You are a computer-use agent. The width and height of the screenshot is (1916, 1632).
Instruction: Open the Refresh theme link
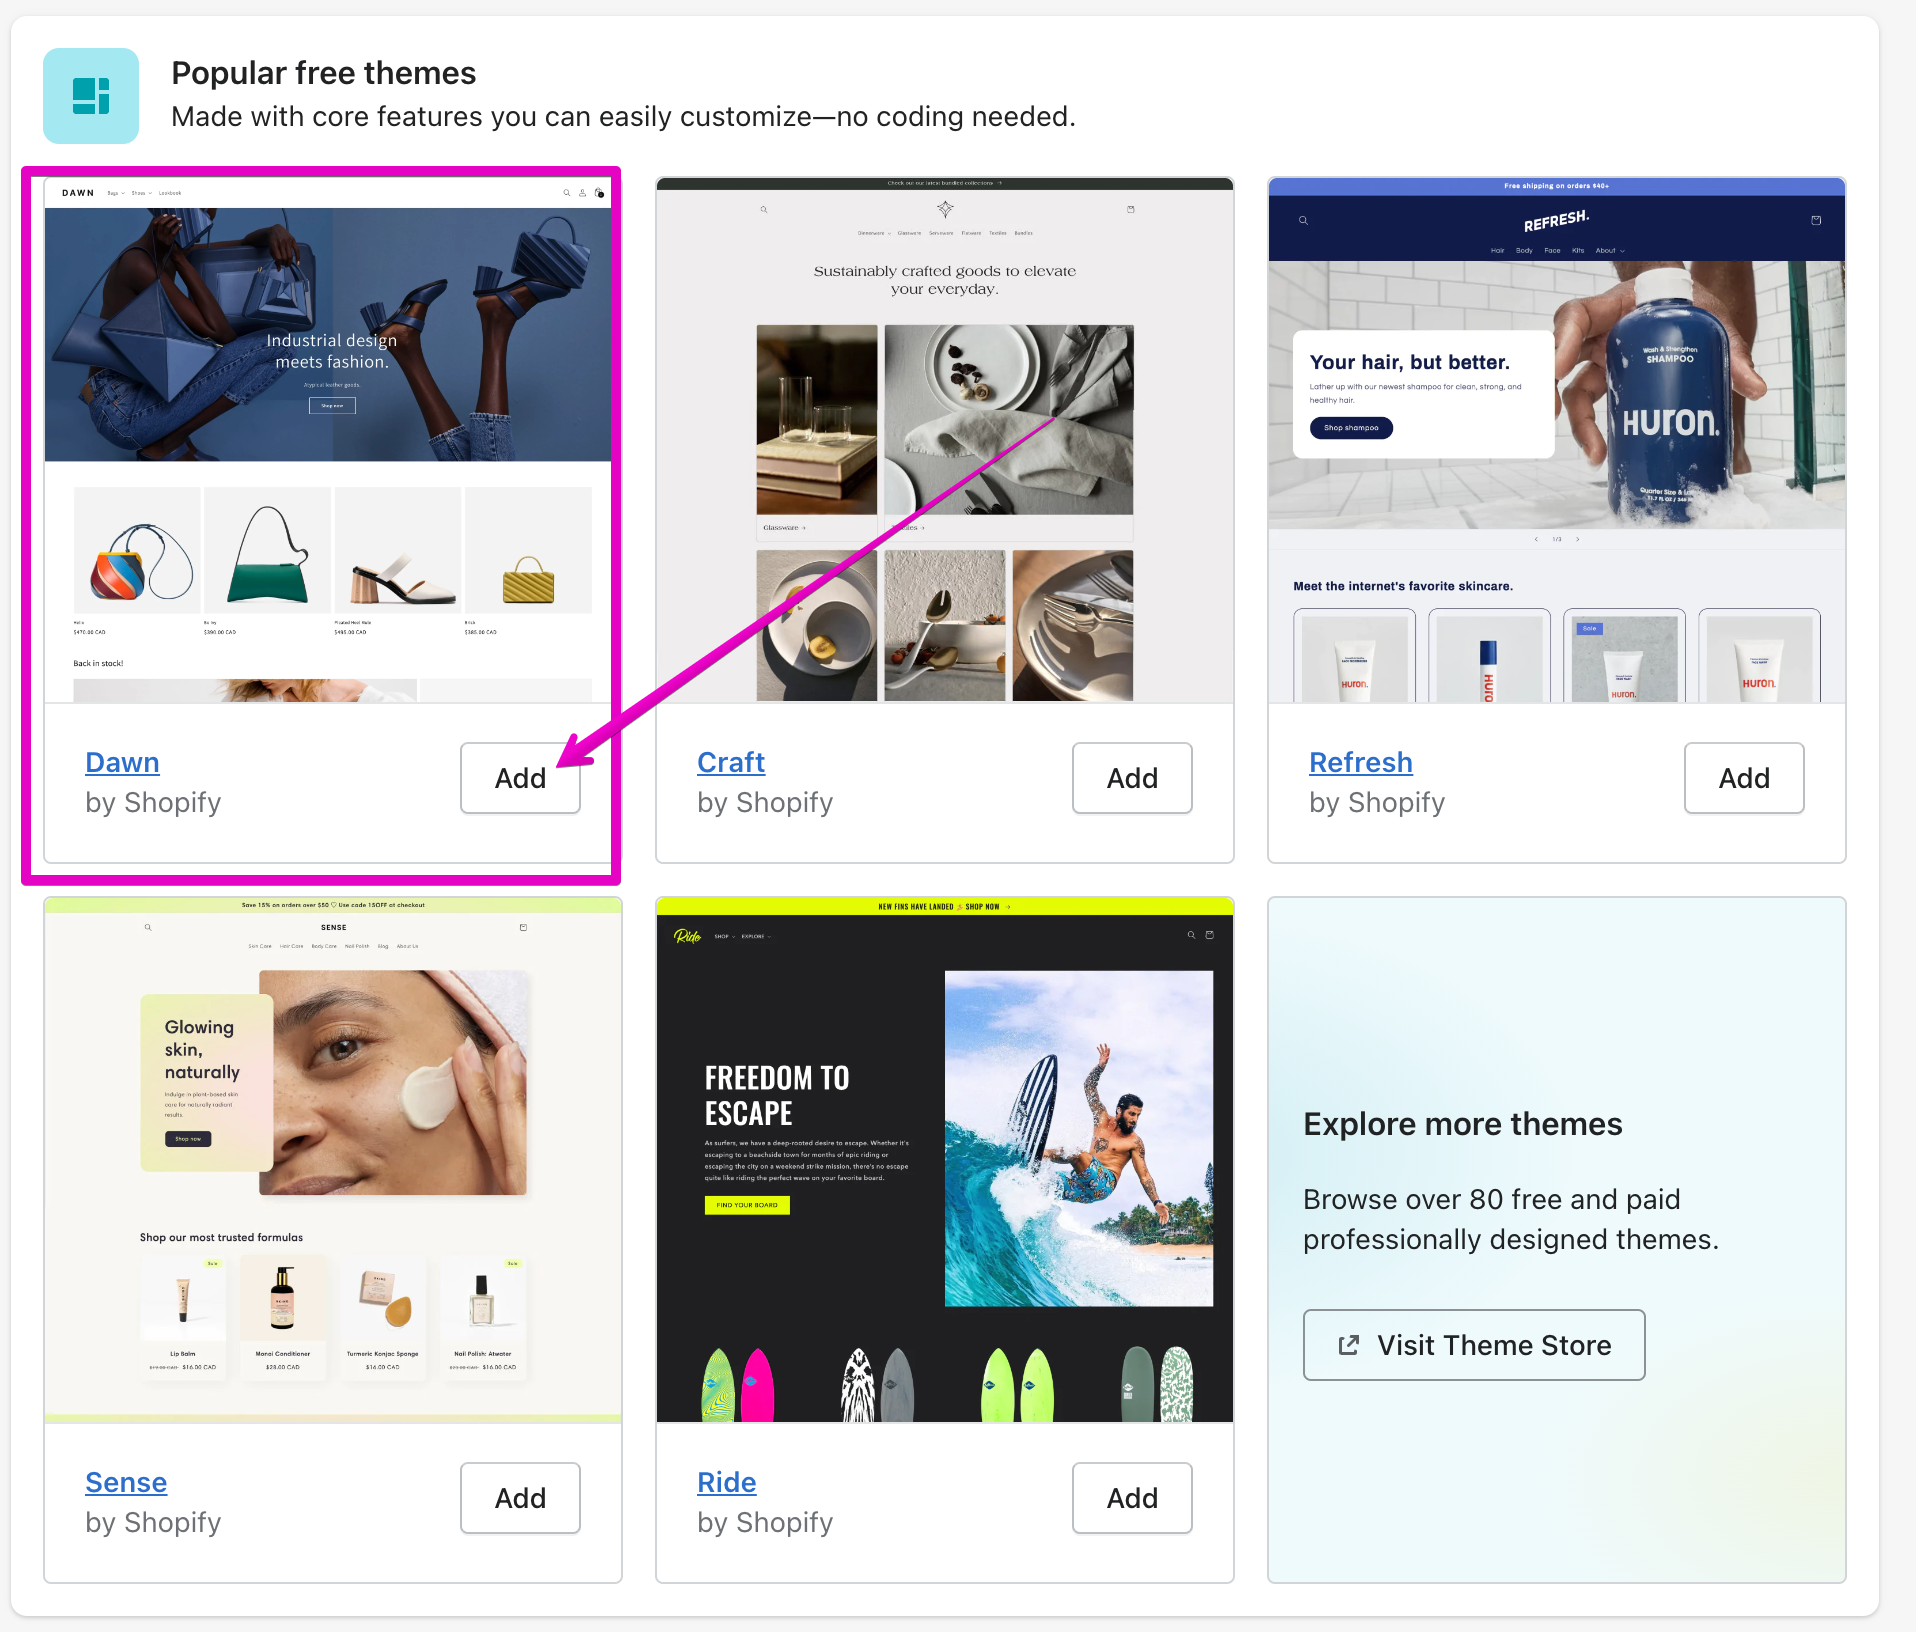1361,762
